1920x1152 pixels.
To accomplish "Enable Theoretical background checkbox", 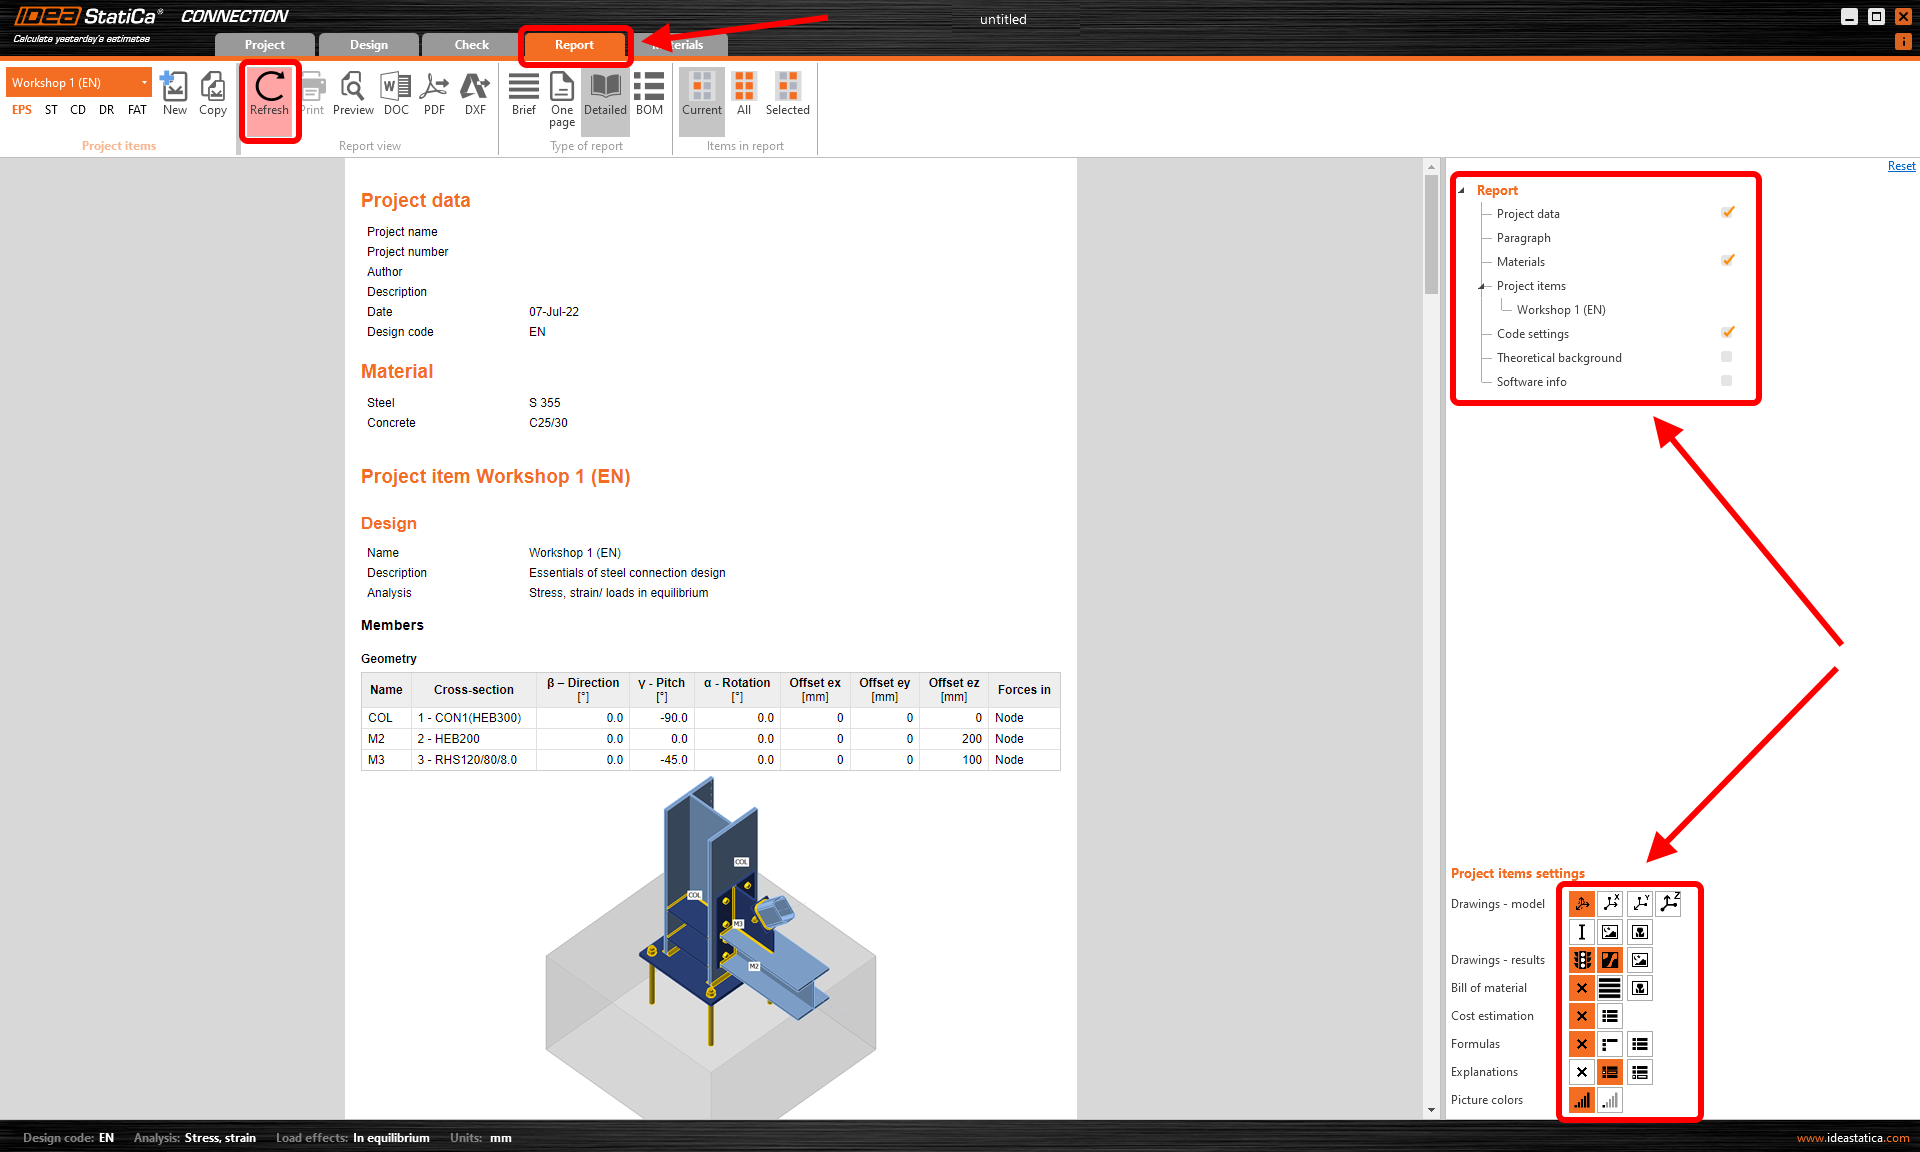I will coord(1727,357).
